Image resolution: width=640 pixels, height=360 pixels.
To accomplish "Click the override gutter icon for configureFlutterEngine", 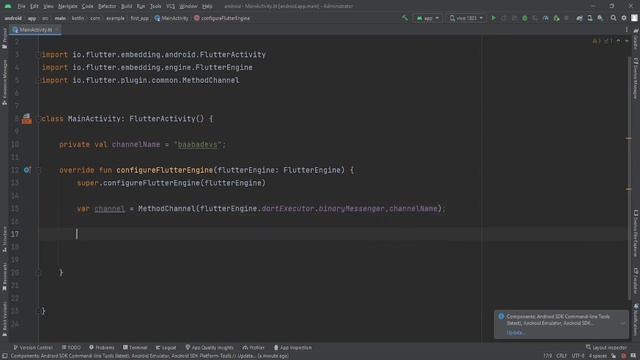I will pyautogui.click(x=27, y=170).
